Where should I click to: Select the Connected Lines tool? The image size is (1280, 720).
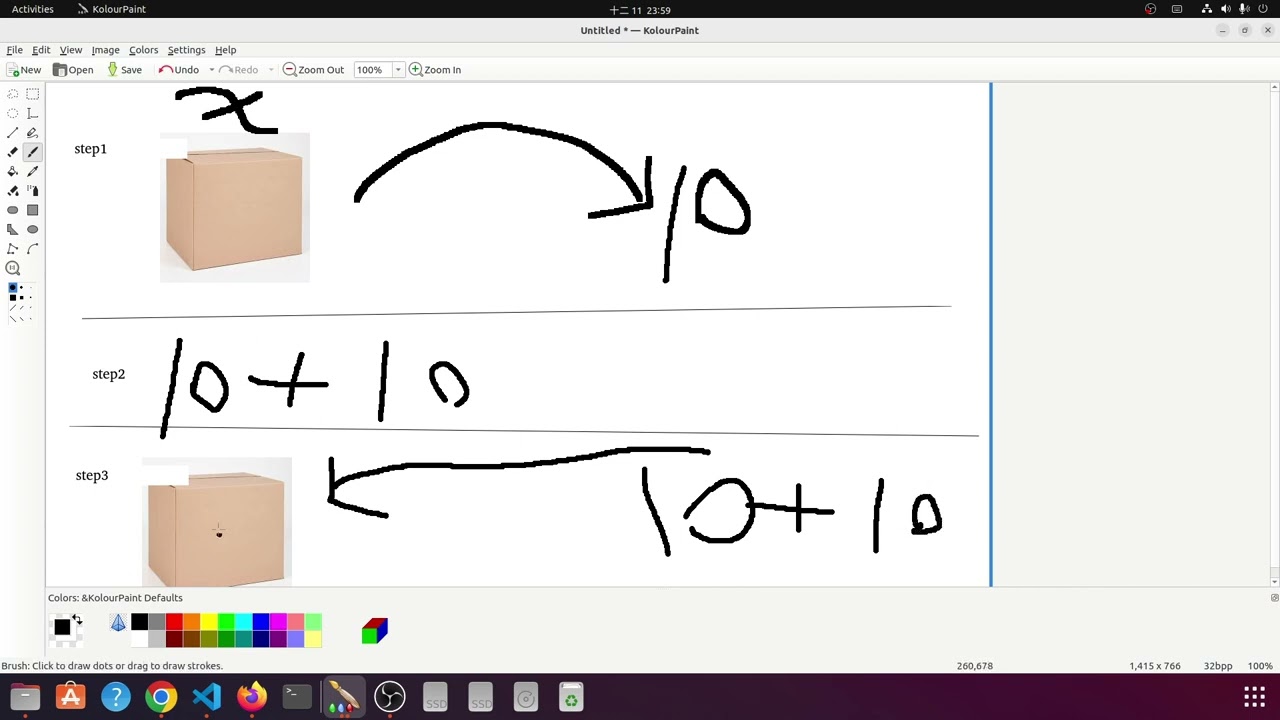[13, 248]
